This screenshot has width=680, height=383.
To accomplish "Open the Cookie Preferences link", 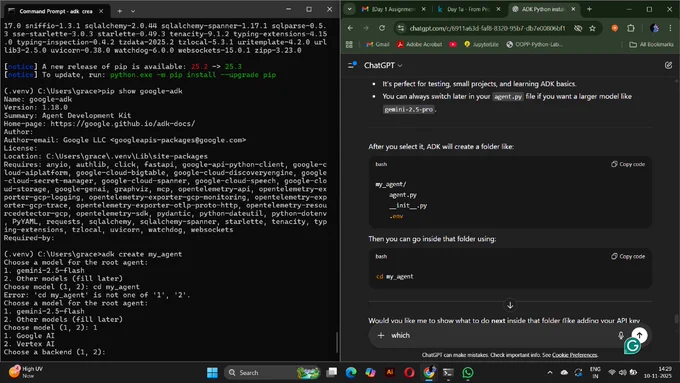I will coord(574,355).
